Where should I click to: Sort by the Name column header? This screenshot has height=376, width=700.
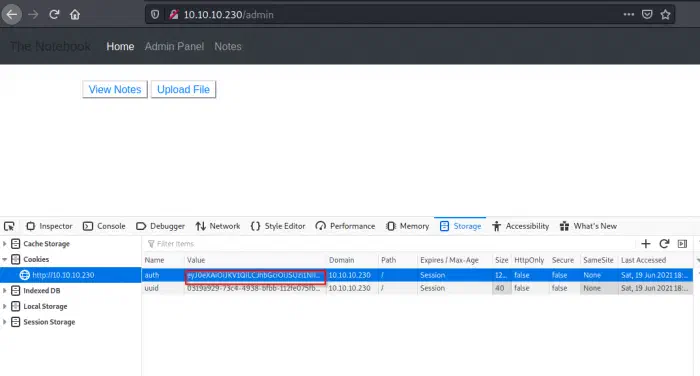coord(163,260)
